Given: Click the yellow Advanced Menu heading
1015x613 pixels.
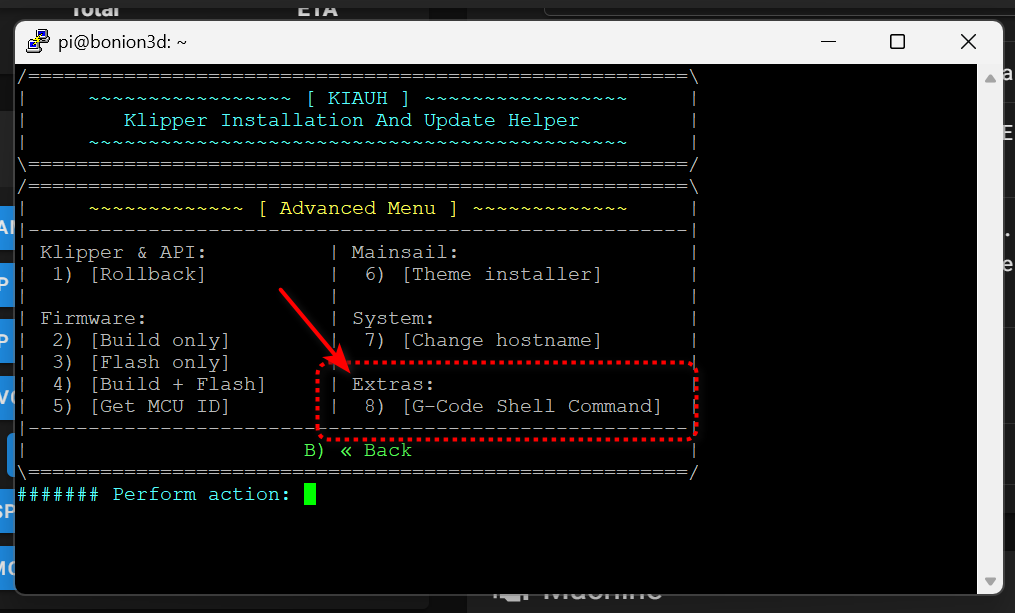Looking at the screenshot, I should (357, 208).
